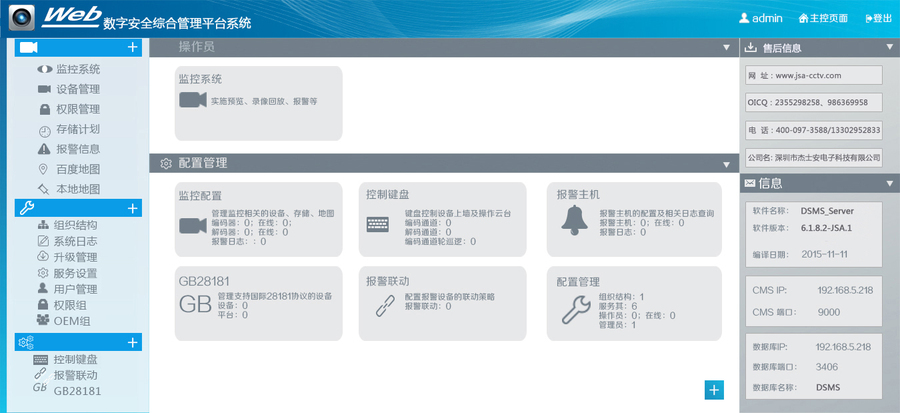
Task: Click 登出 to log out
Action: 879,18
